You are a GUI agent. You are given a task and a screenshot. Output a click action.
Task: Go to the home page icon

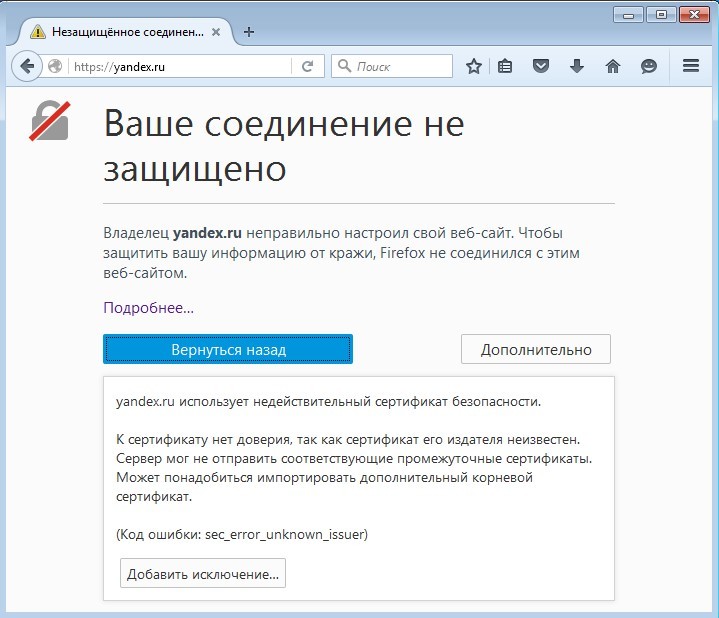(x=613, y=66)
